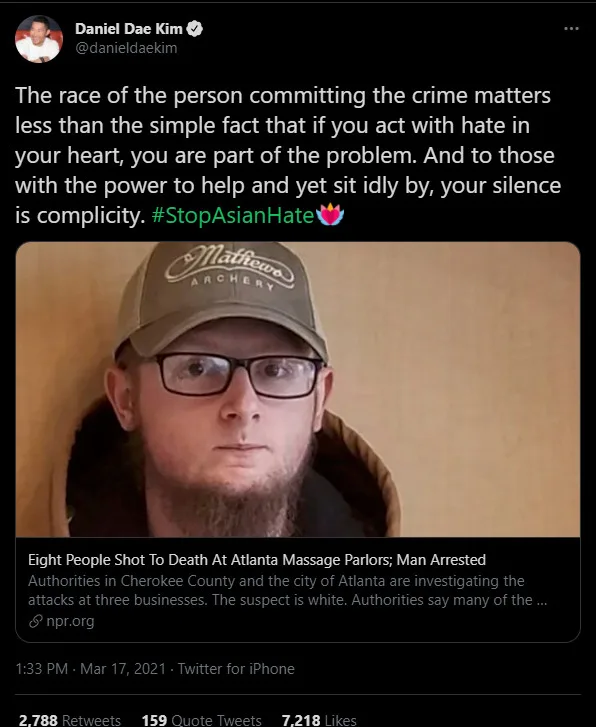The width and height of the screenshot is (596, 727).
Task: Open the npr.org source link
Action: tap(70, 621)
